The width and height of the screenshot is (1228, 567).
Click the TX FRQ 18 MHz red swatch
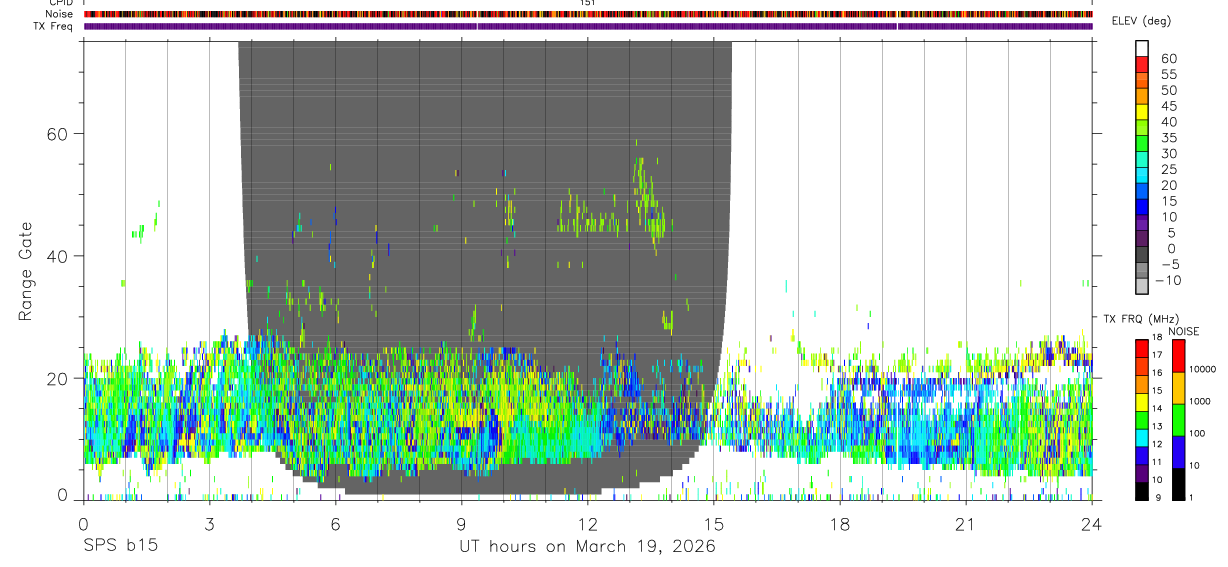click(1141, 348)
